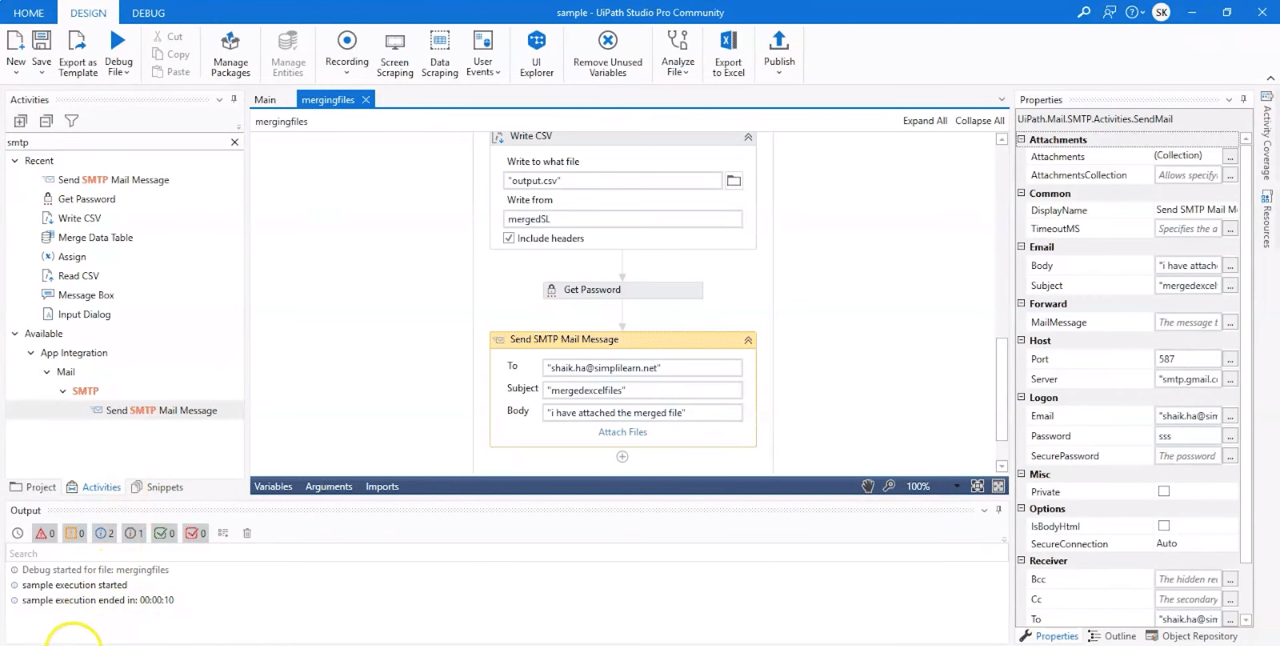Open the Screen Scraping wizard
This screenshot has width=1280, height=646.
pyautogui.click(x=394, y=50)
